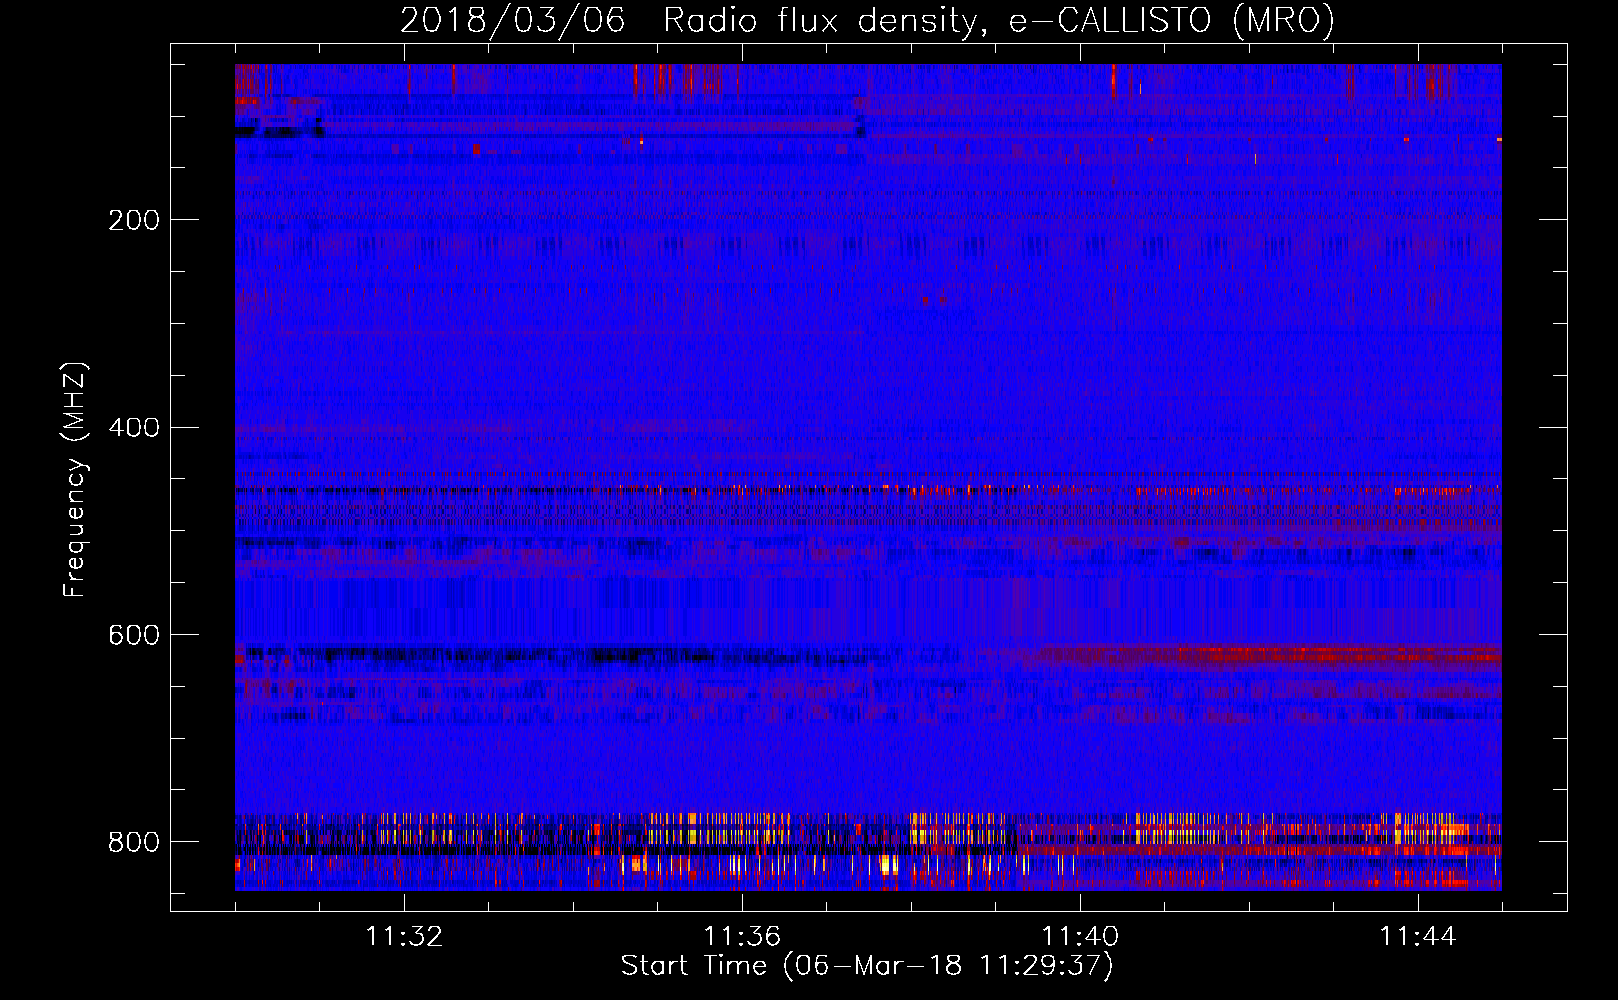Click the 'Start Time (06-Mar-18 11:29:37)' label
Screen dimensions: 1618x1000
click(x=867, y=966)
